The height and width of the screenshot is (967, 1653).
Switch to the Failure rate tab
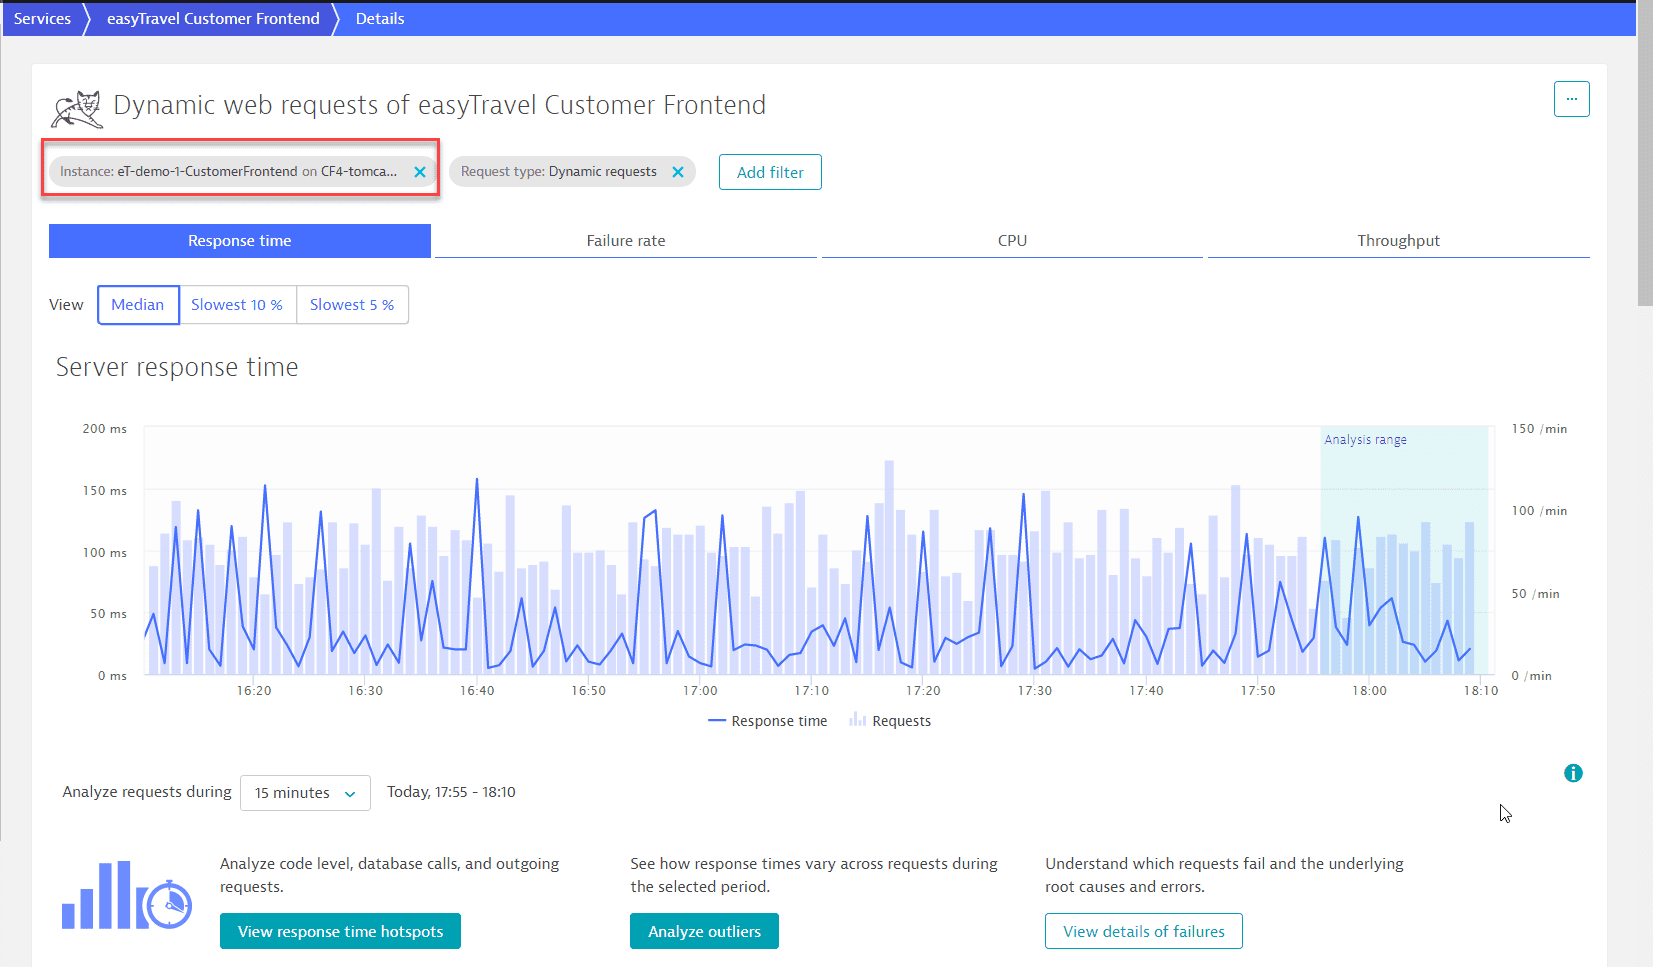(x=626, y=241)
